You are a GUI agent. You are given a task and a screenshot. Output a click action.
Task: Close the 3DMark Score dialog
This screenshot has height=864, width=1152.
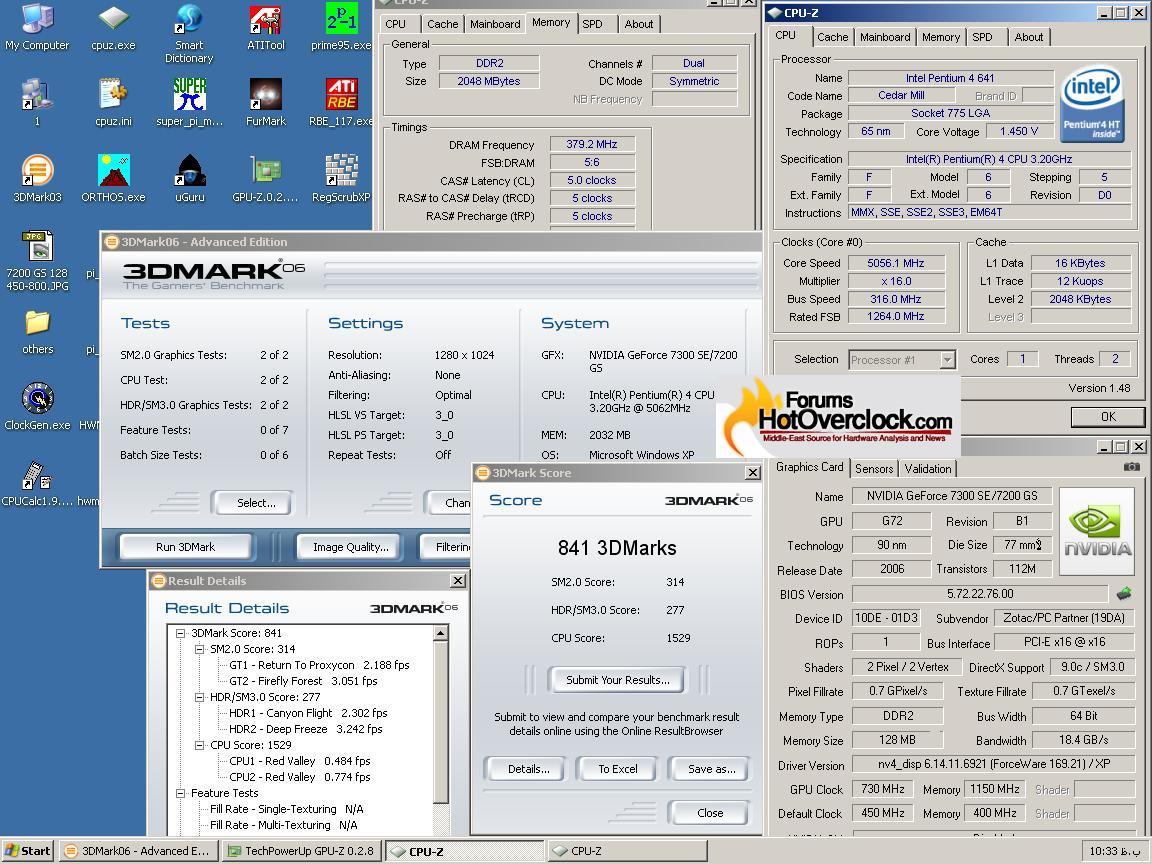pyautogui.click(x=710, y=813)
